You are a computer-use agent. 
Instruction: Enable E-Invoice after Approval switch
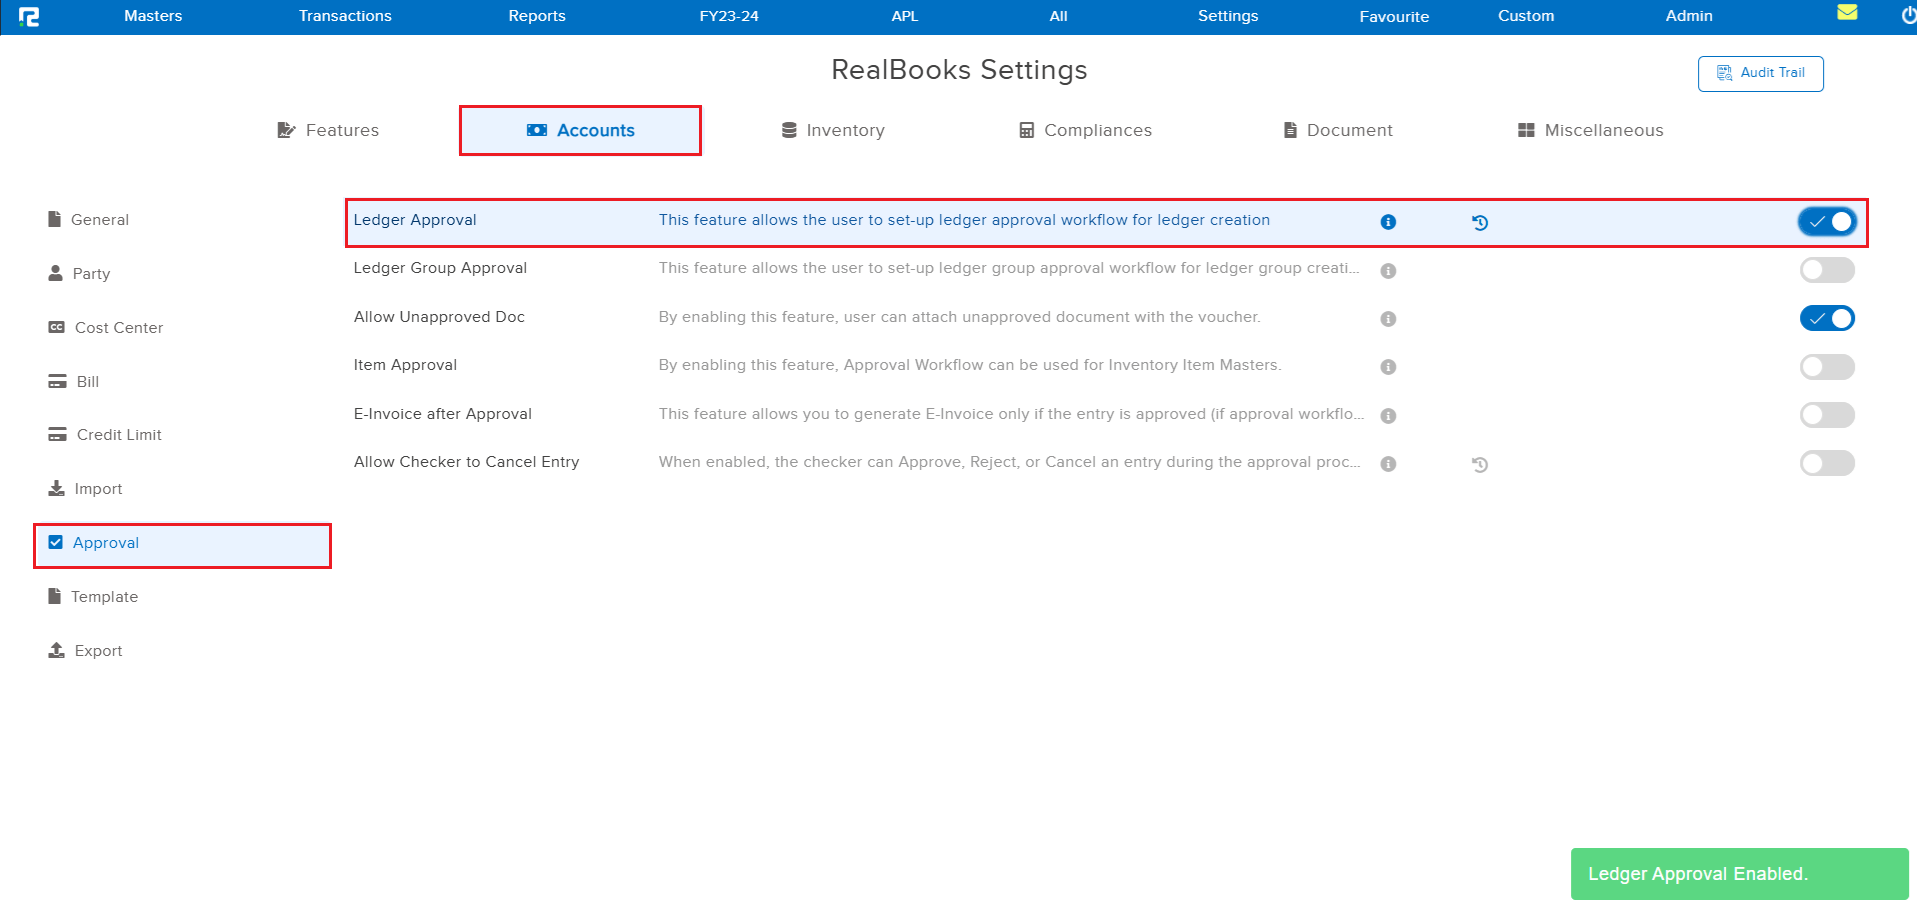(x=1827, y=415)
